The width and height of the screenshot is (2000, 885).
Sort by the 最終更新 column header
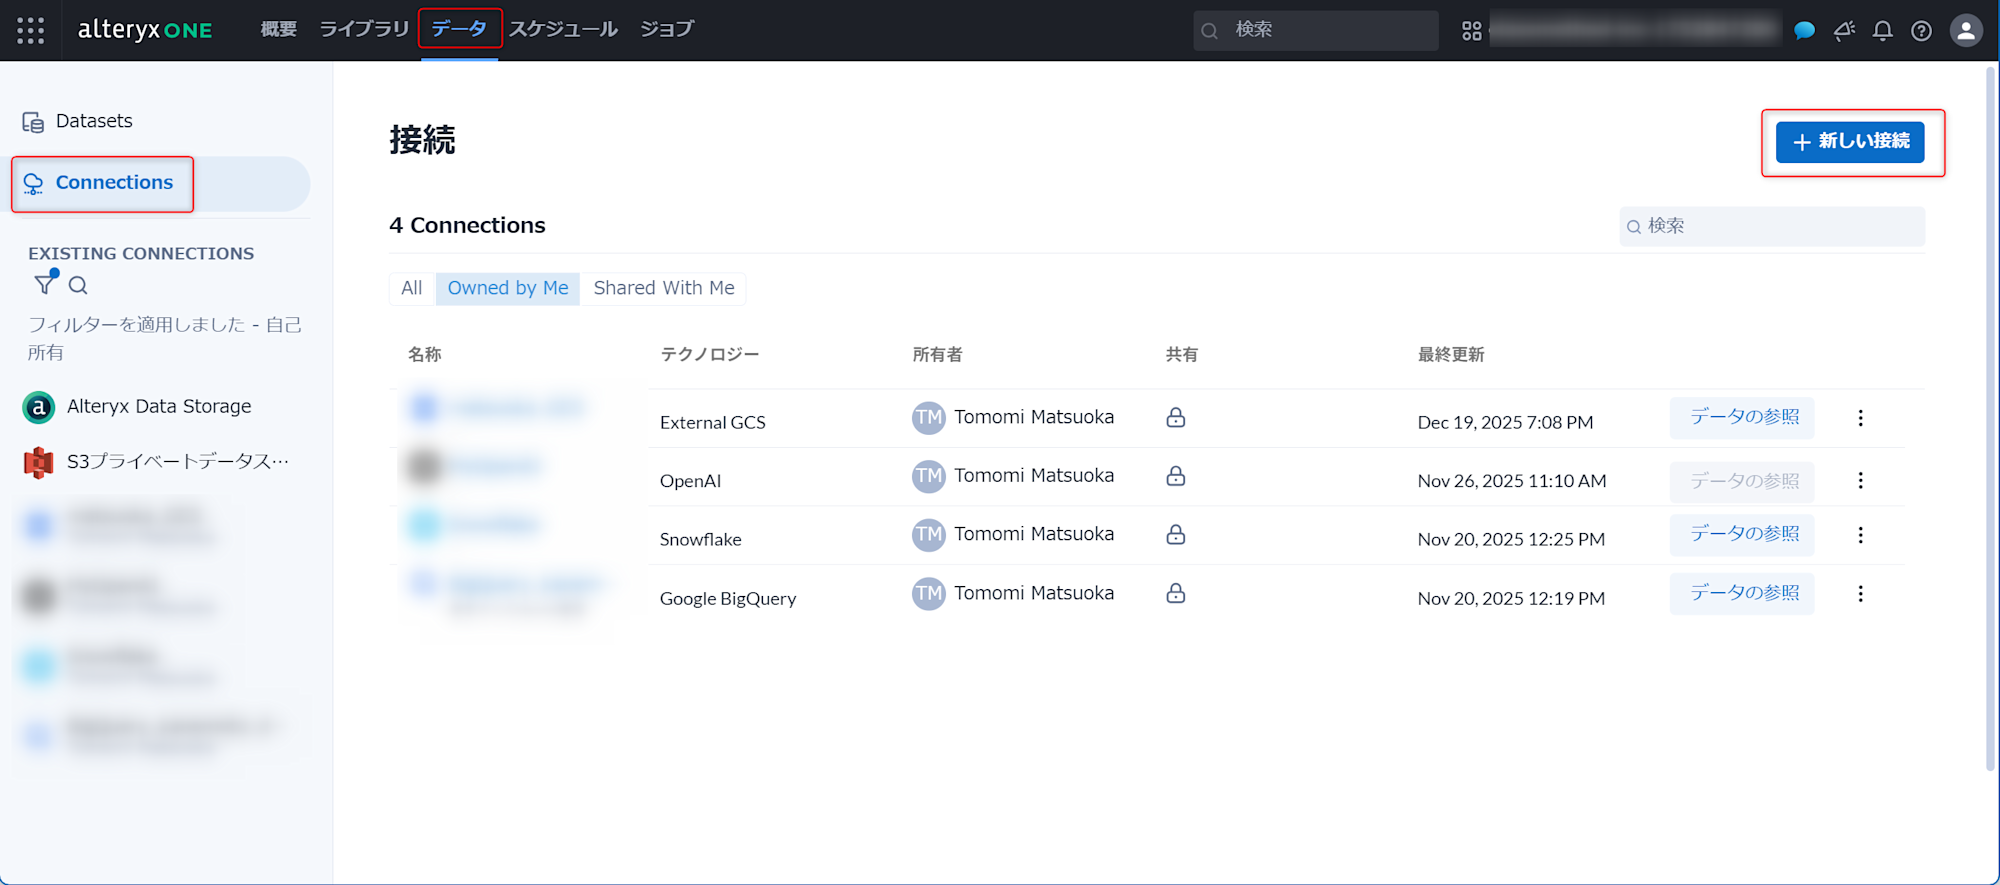click(1451, 355)
